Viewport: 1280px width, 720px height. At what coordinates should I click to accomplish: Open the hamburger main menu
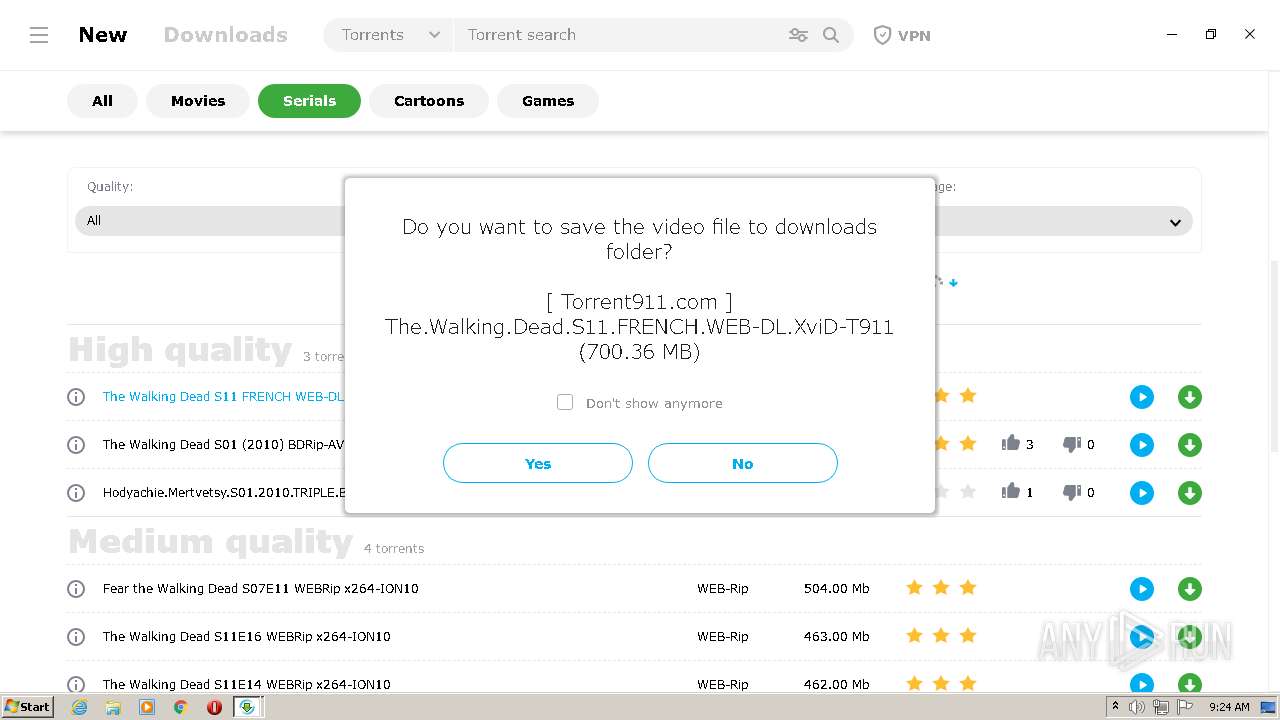coord(39,35)
